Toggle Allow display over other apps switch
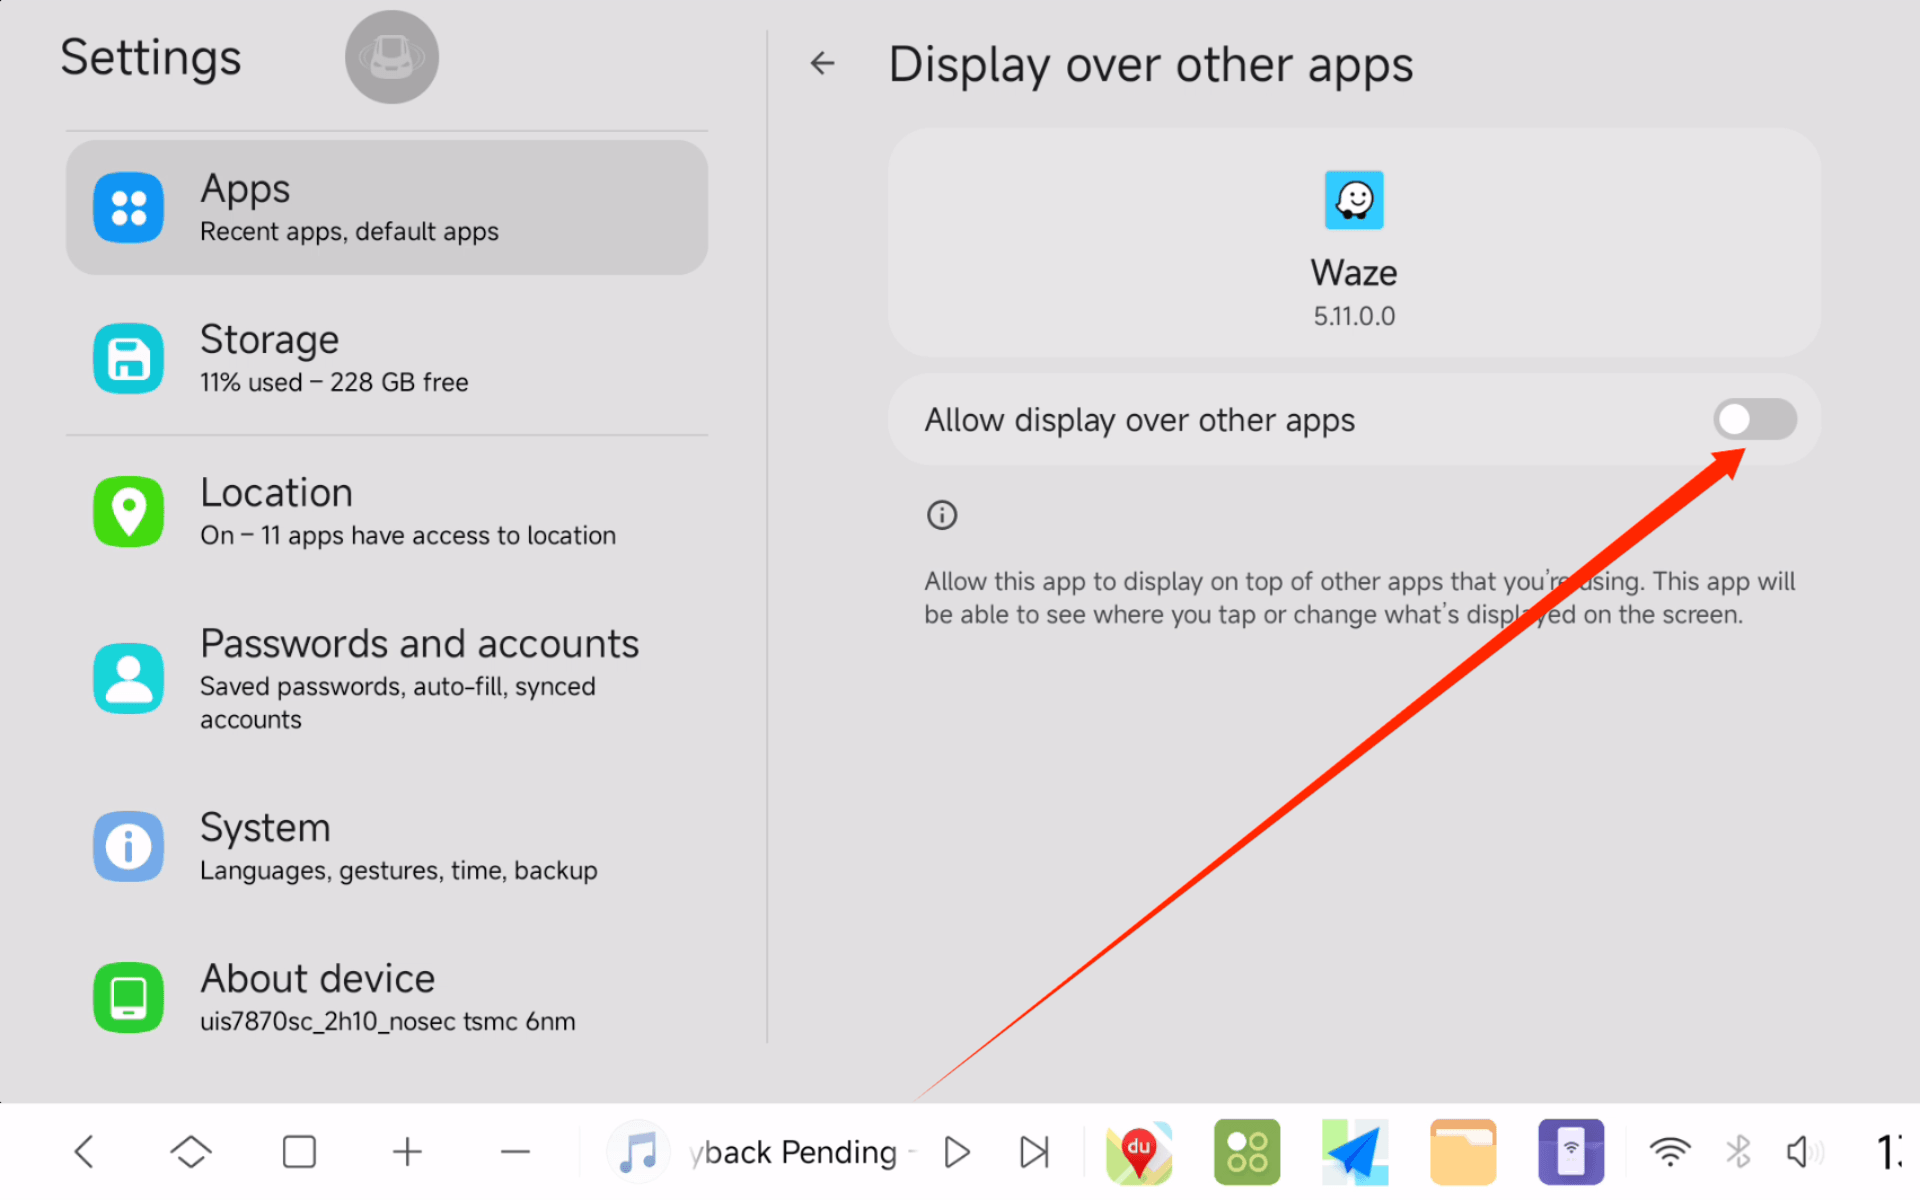Viewport: 1920px width, 1200px height. 1754,420
